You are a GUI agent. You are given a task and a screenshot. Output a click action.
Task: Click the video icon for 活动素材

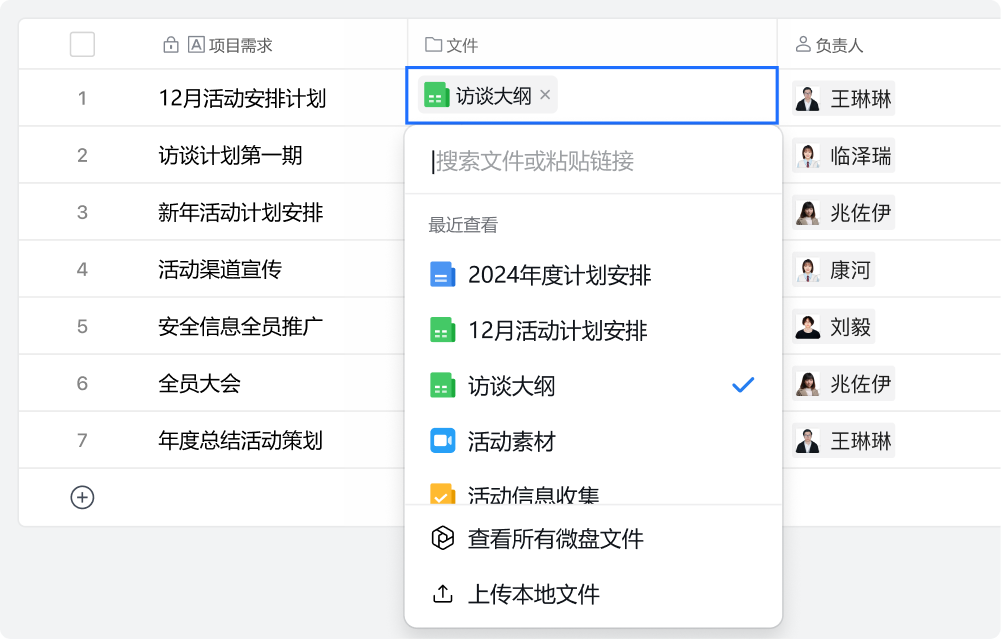click(442, 441)
